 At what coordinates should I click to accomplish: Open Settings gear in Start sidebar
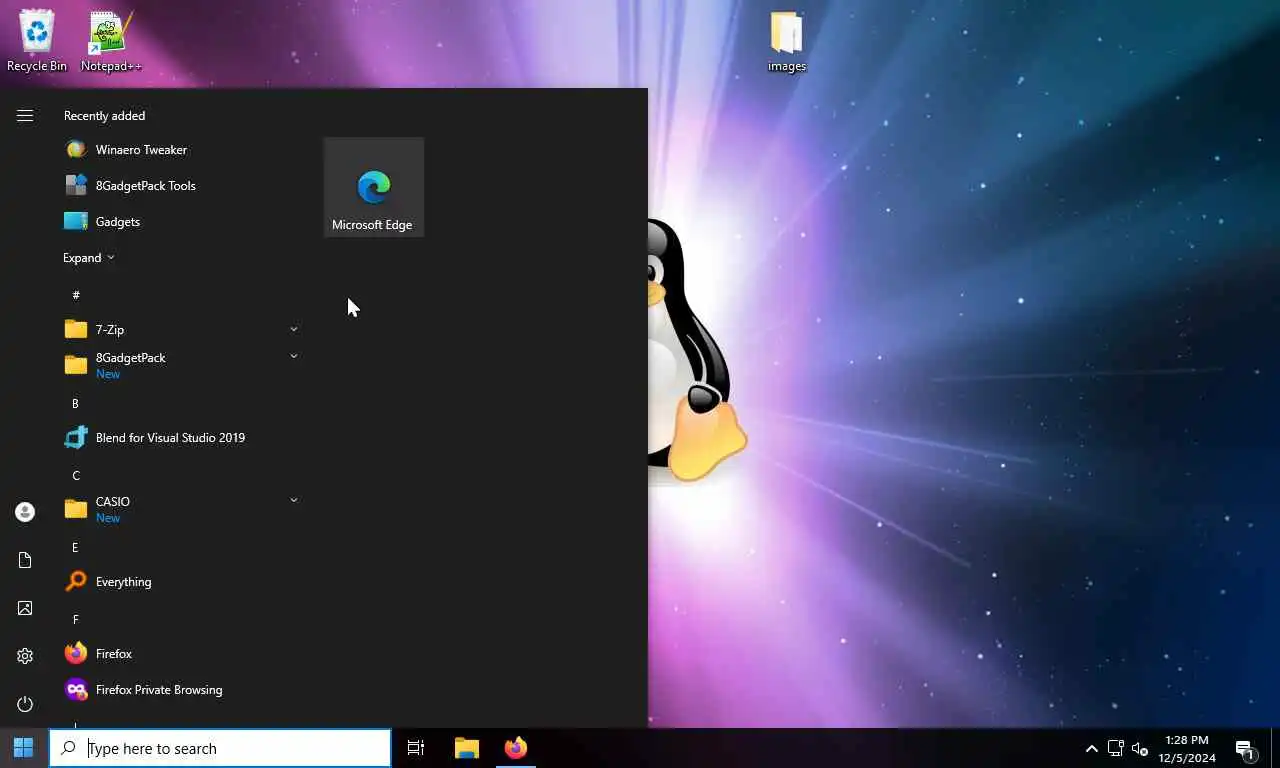pyautogui.click(x=25, y=656)
